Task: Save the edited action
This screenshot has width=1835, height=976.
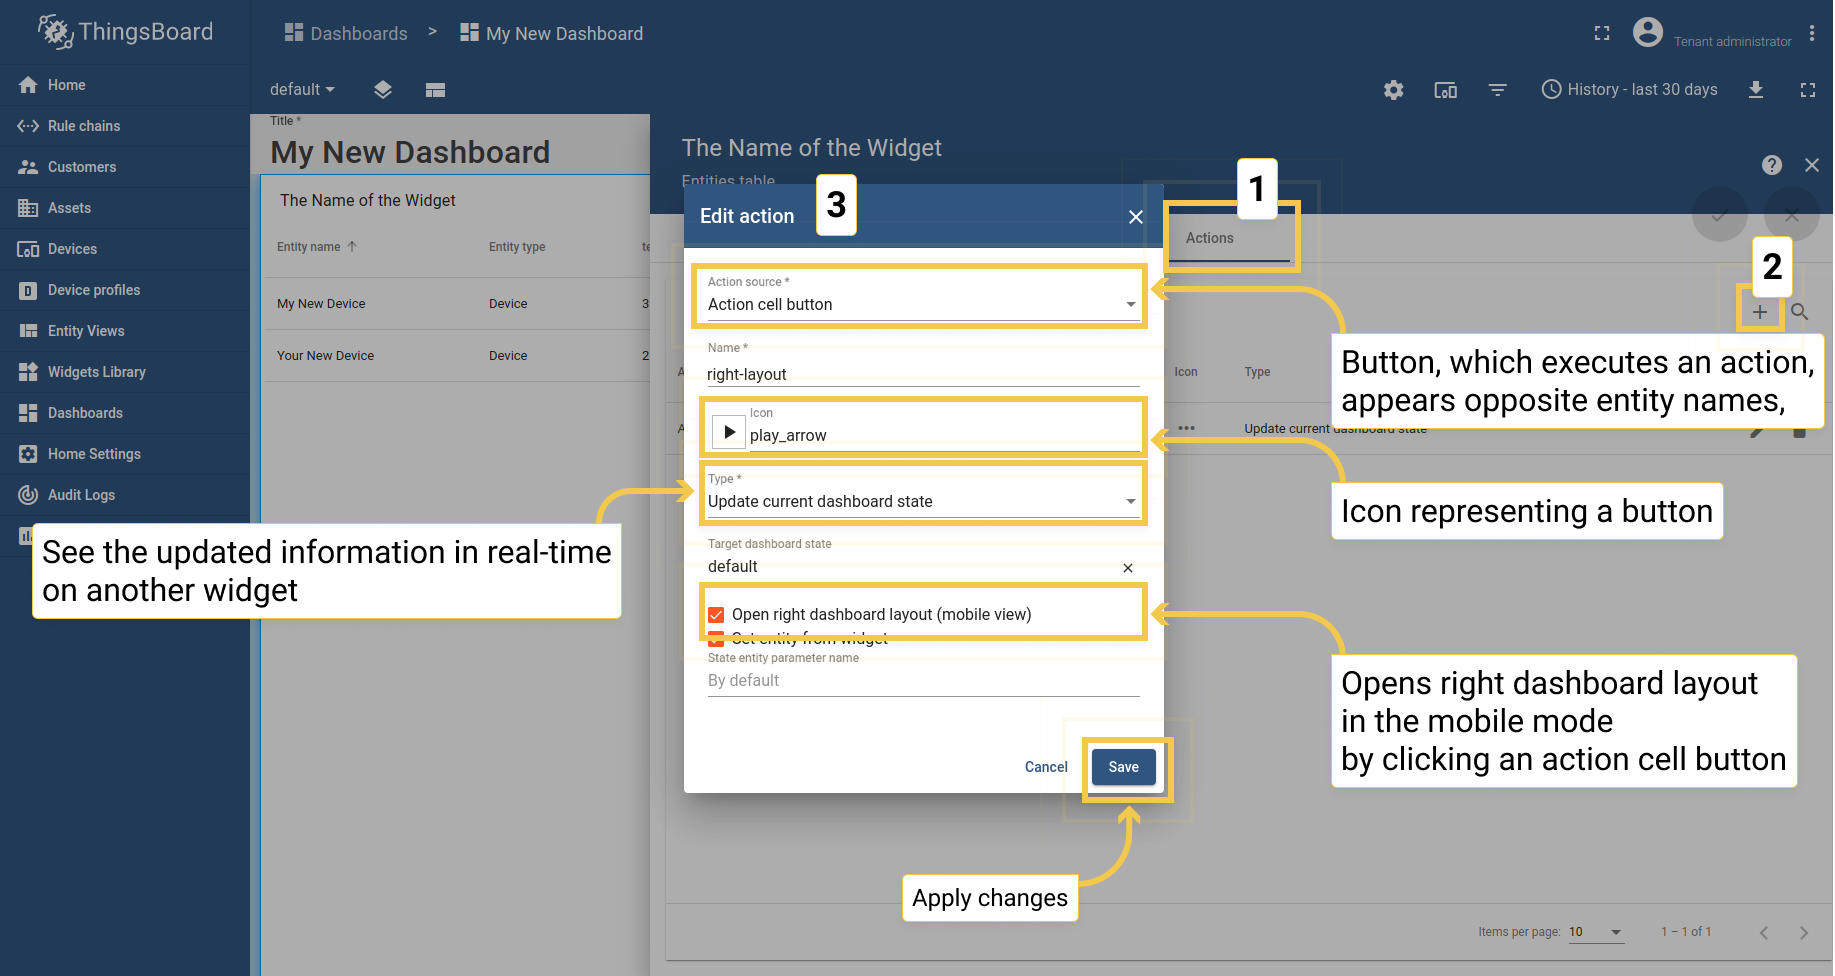Action: click(x=1123, y=767)
